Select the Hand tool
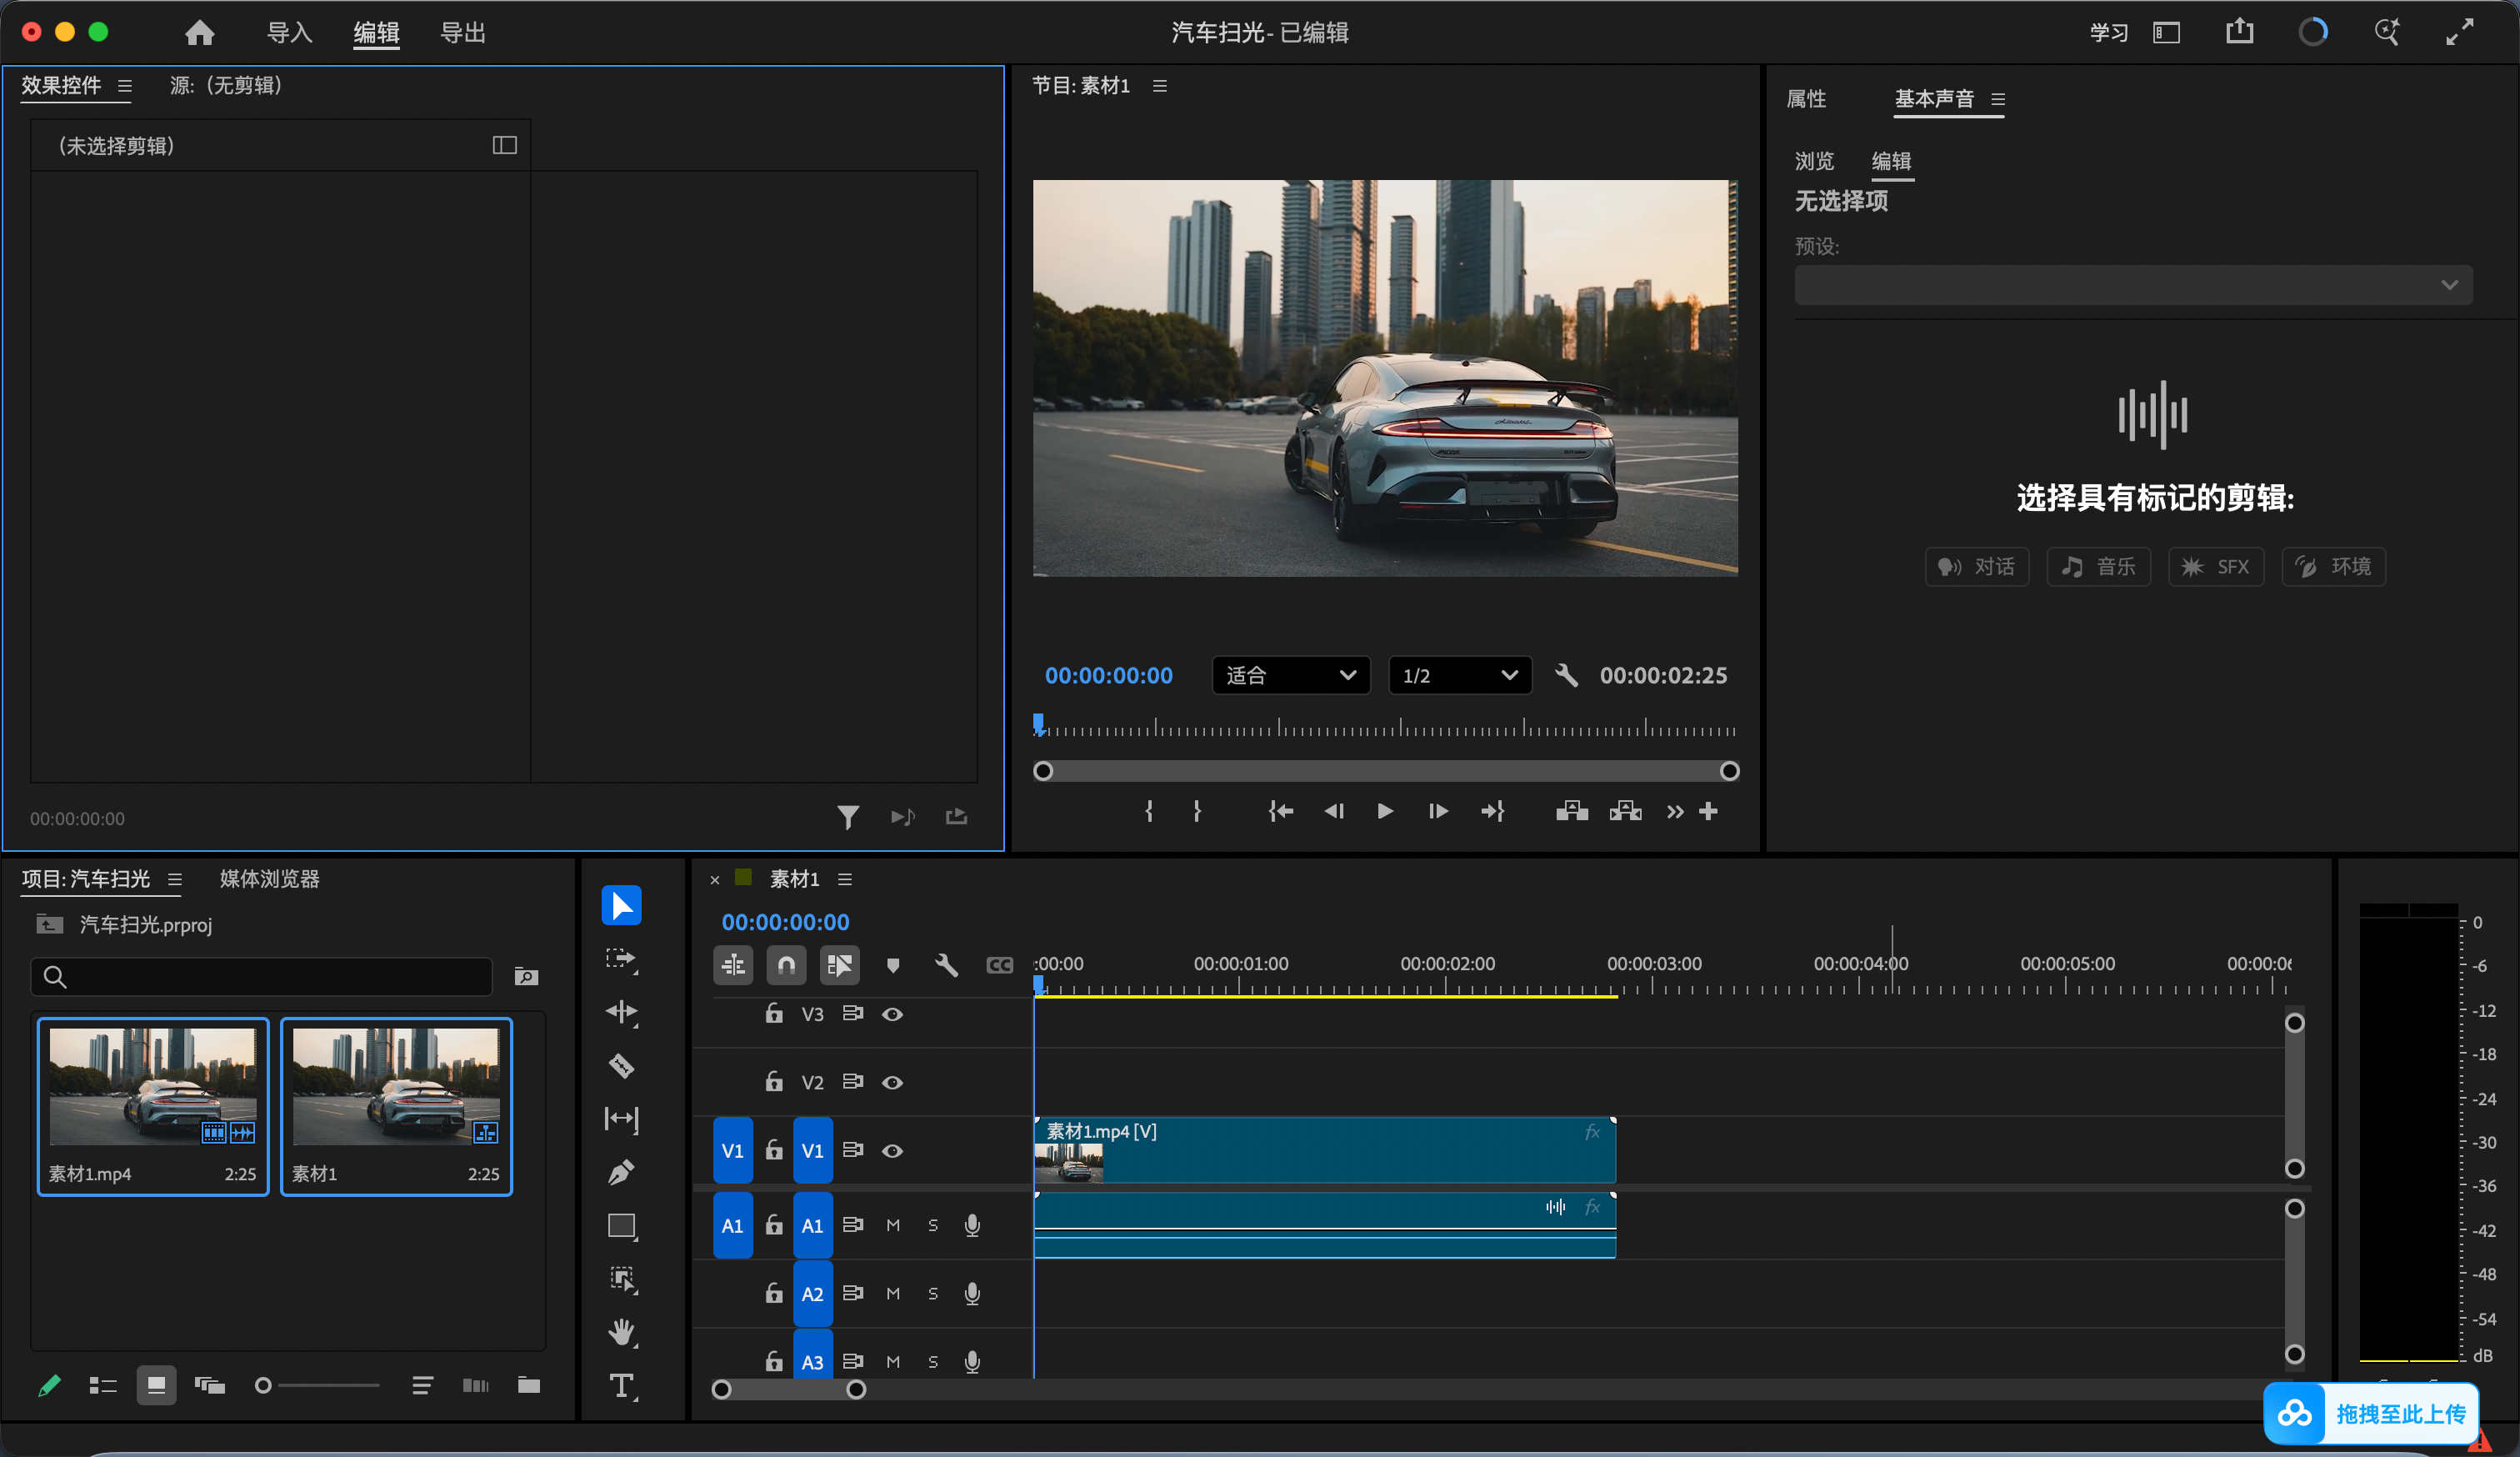2520x1457 pixels. click(621, 1331)
